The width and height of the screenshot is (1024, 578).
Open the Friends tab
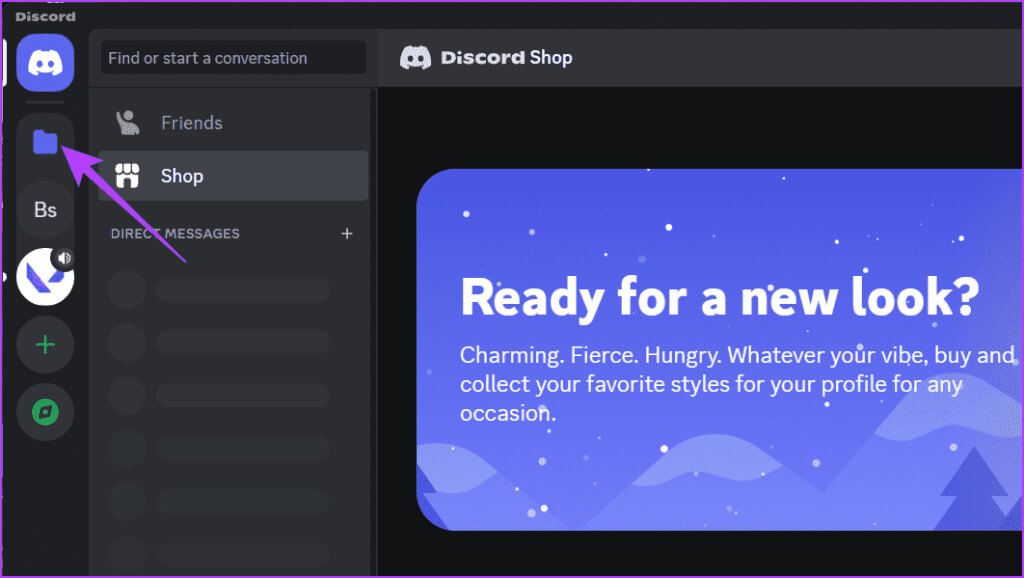click(233, 122)
